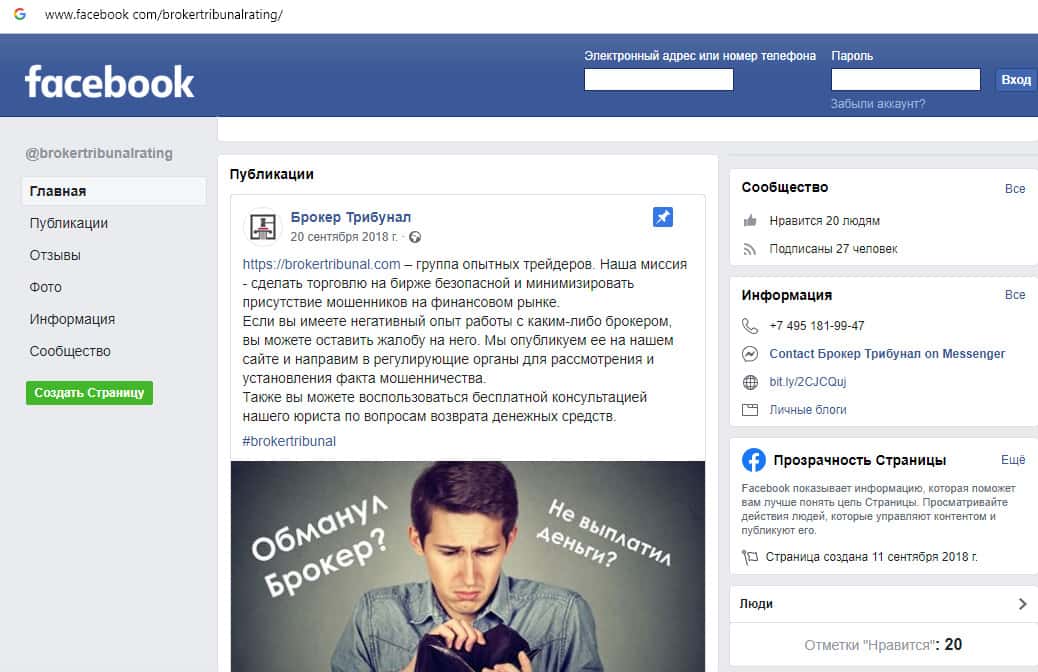Click the Публикации section heading
1038x672 pixels.
[271, 174]
